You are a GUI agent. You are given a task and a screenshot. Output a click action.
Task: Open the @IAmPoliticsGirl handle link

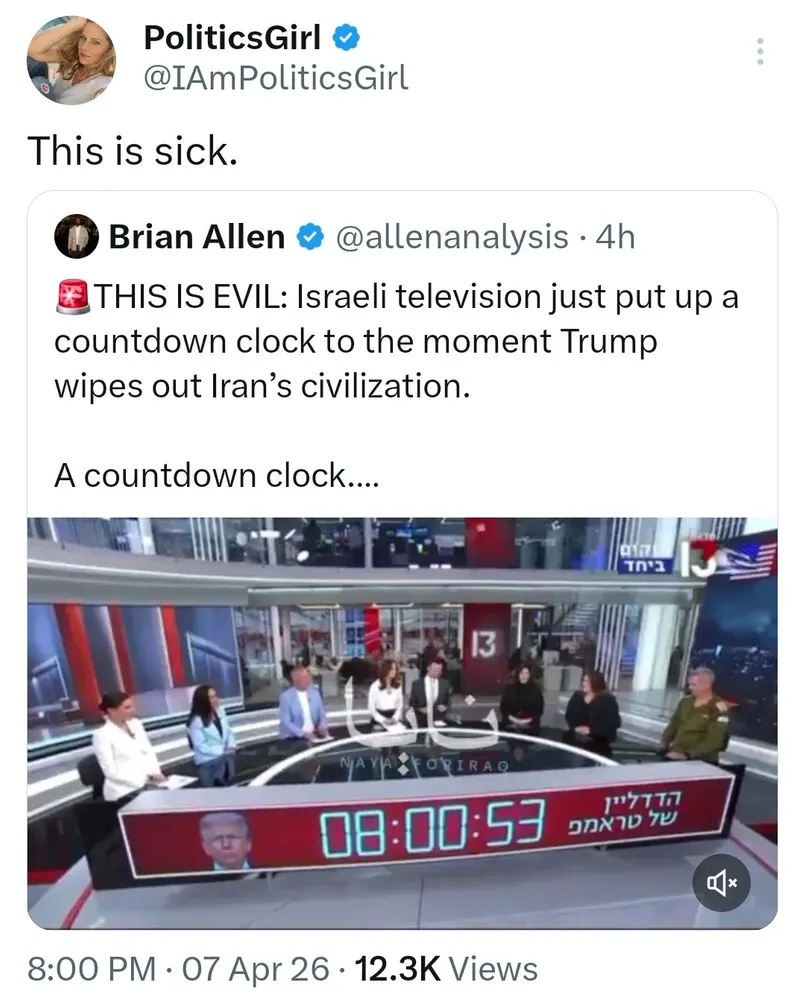point(276,78)
